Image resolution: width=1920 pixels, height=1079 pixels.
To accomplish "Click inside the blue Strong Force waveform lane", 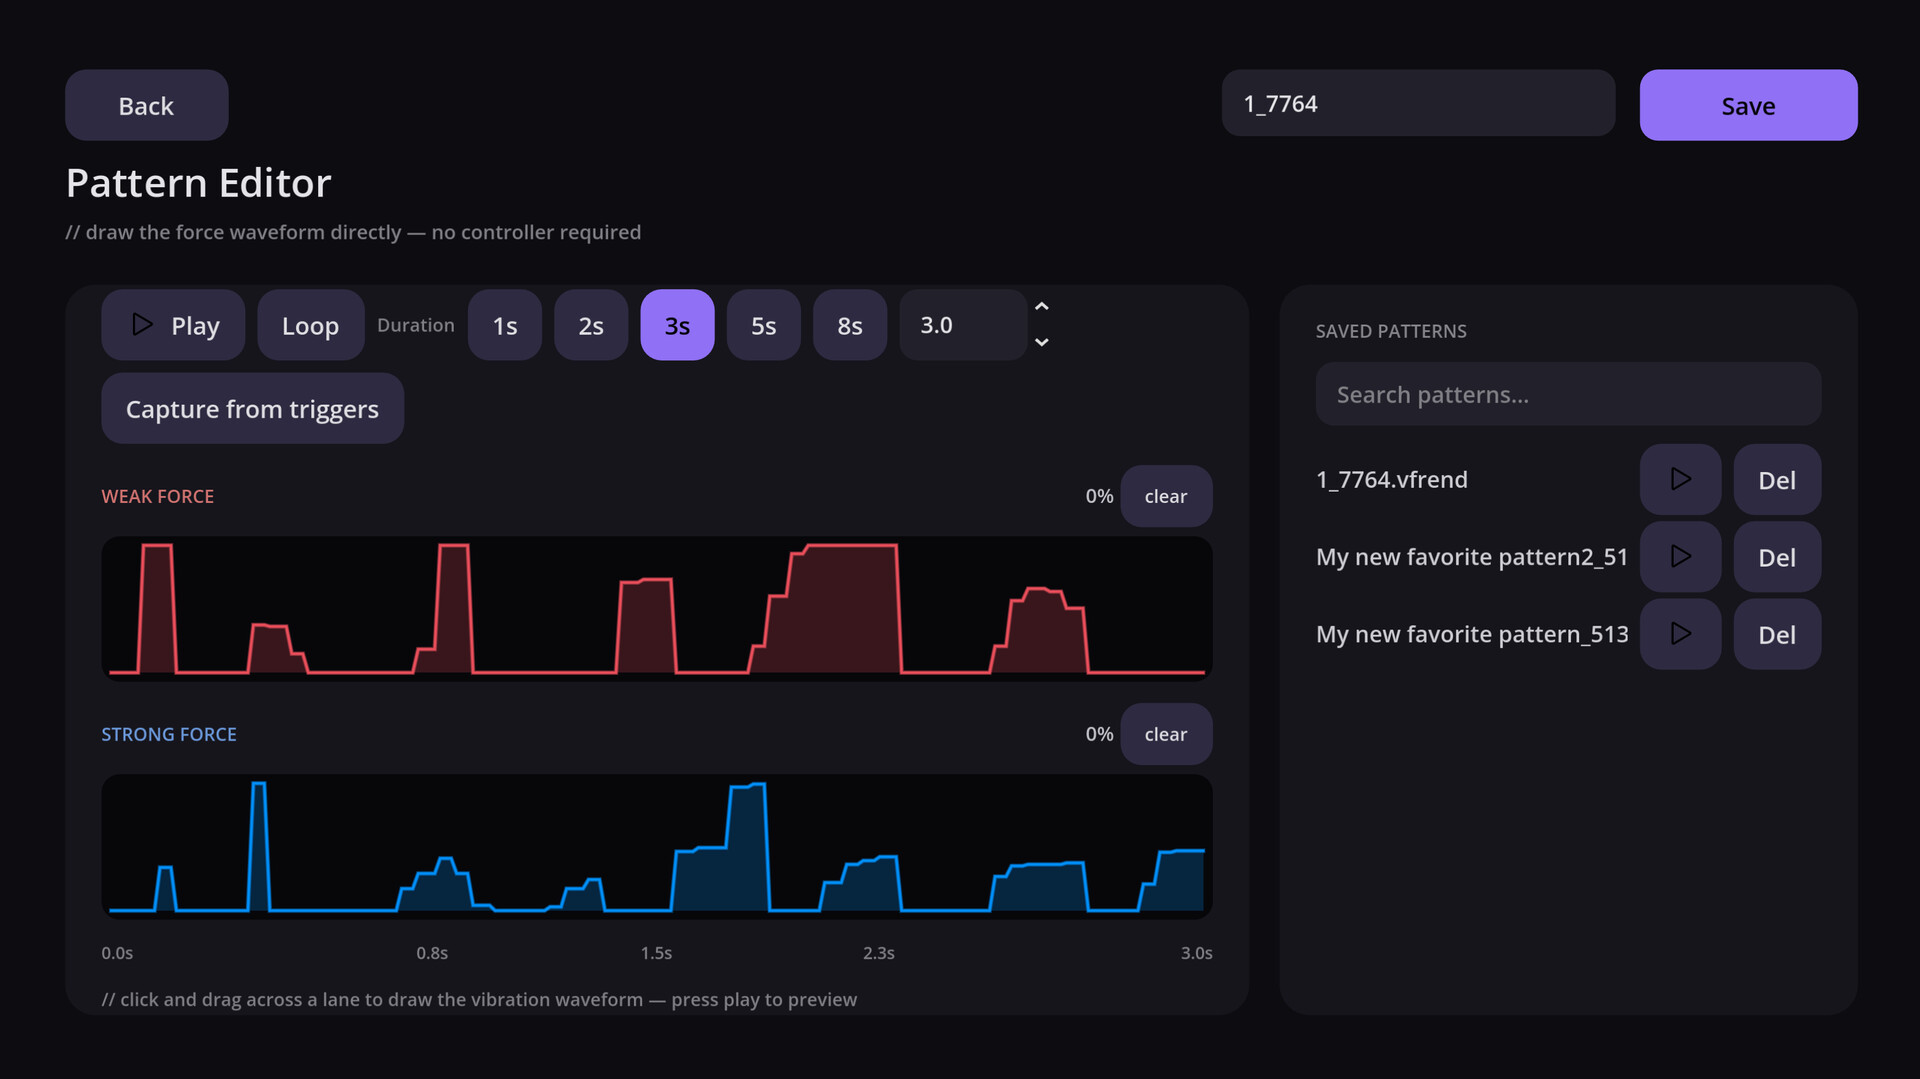I will pos(656,846).
